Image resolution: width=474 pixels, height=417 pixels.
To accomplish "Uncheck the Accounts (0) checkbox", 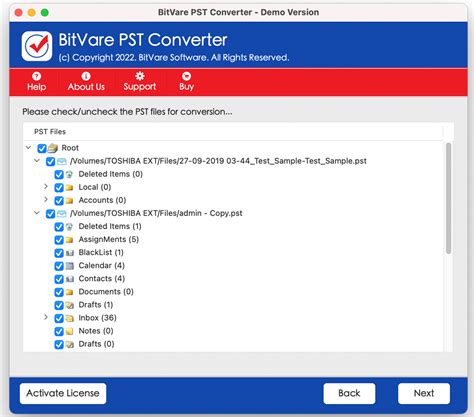I will pyautogui.click(x=59, y=201).
